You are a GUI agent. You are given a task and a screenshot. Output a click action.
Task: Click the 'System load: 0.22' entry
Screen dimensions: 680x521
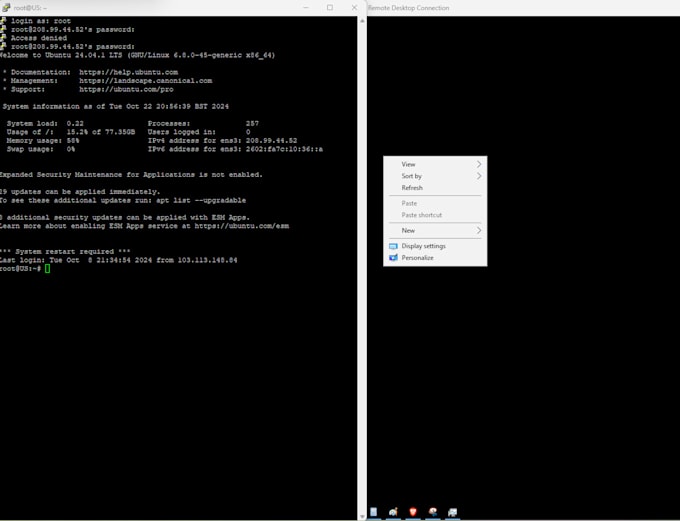coord(45,124)
